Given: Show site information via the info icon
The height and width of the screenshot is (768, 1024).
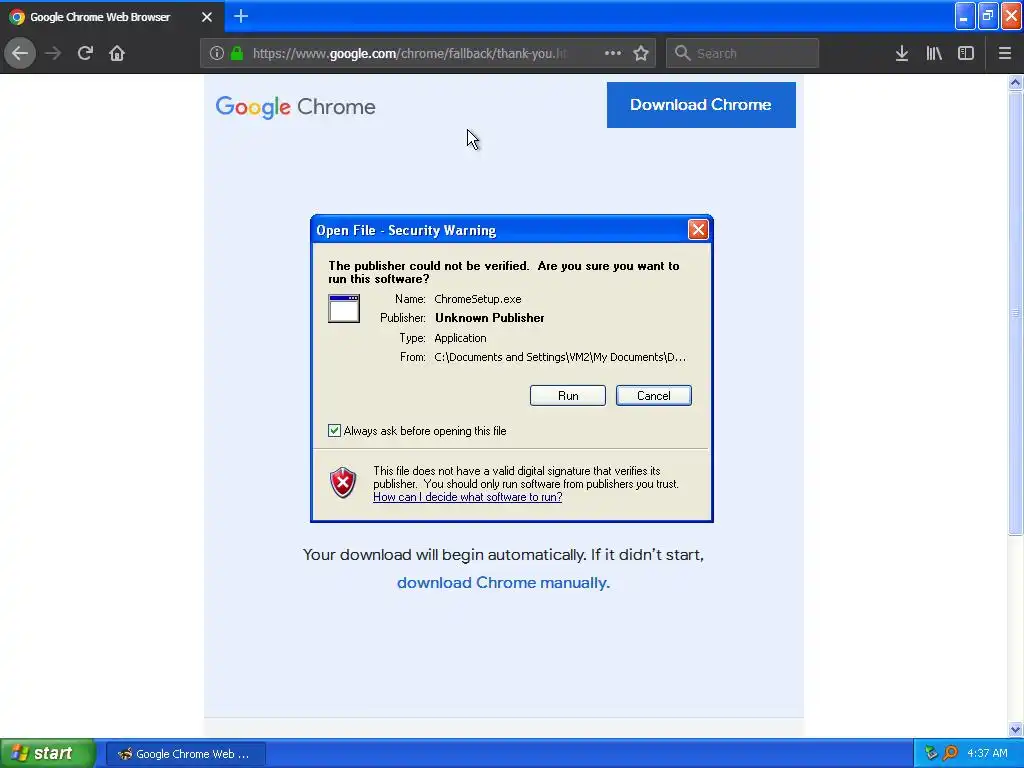Looking at the screenshot, I should (x=217, y=53).
